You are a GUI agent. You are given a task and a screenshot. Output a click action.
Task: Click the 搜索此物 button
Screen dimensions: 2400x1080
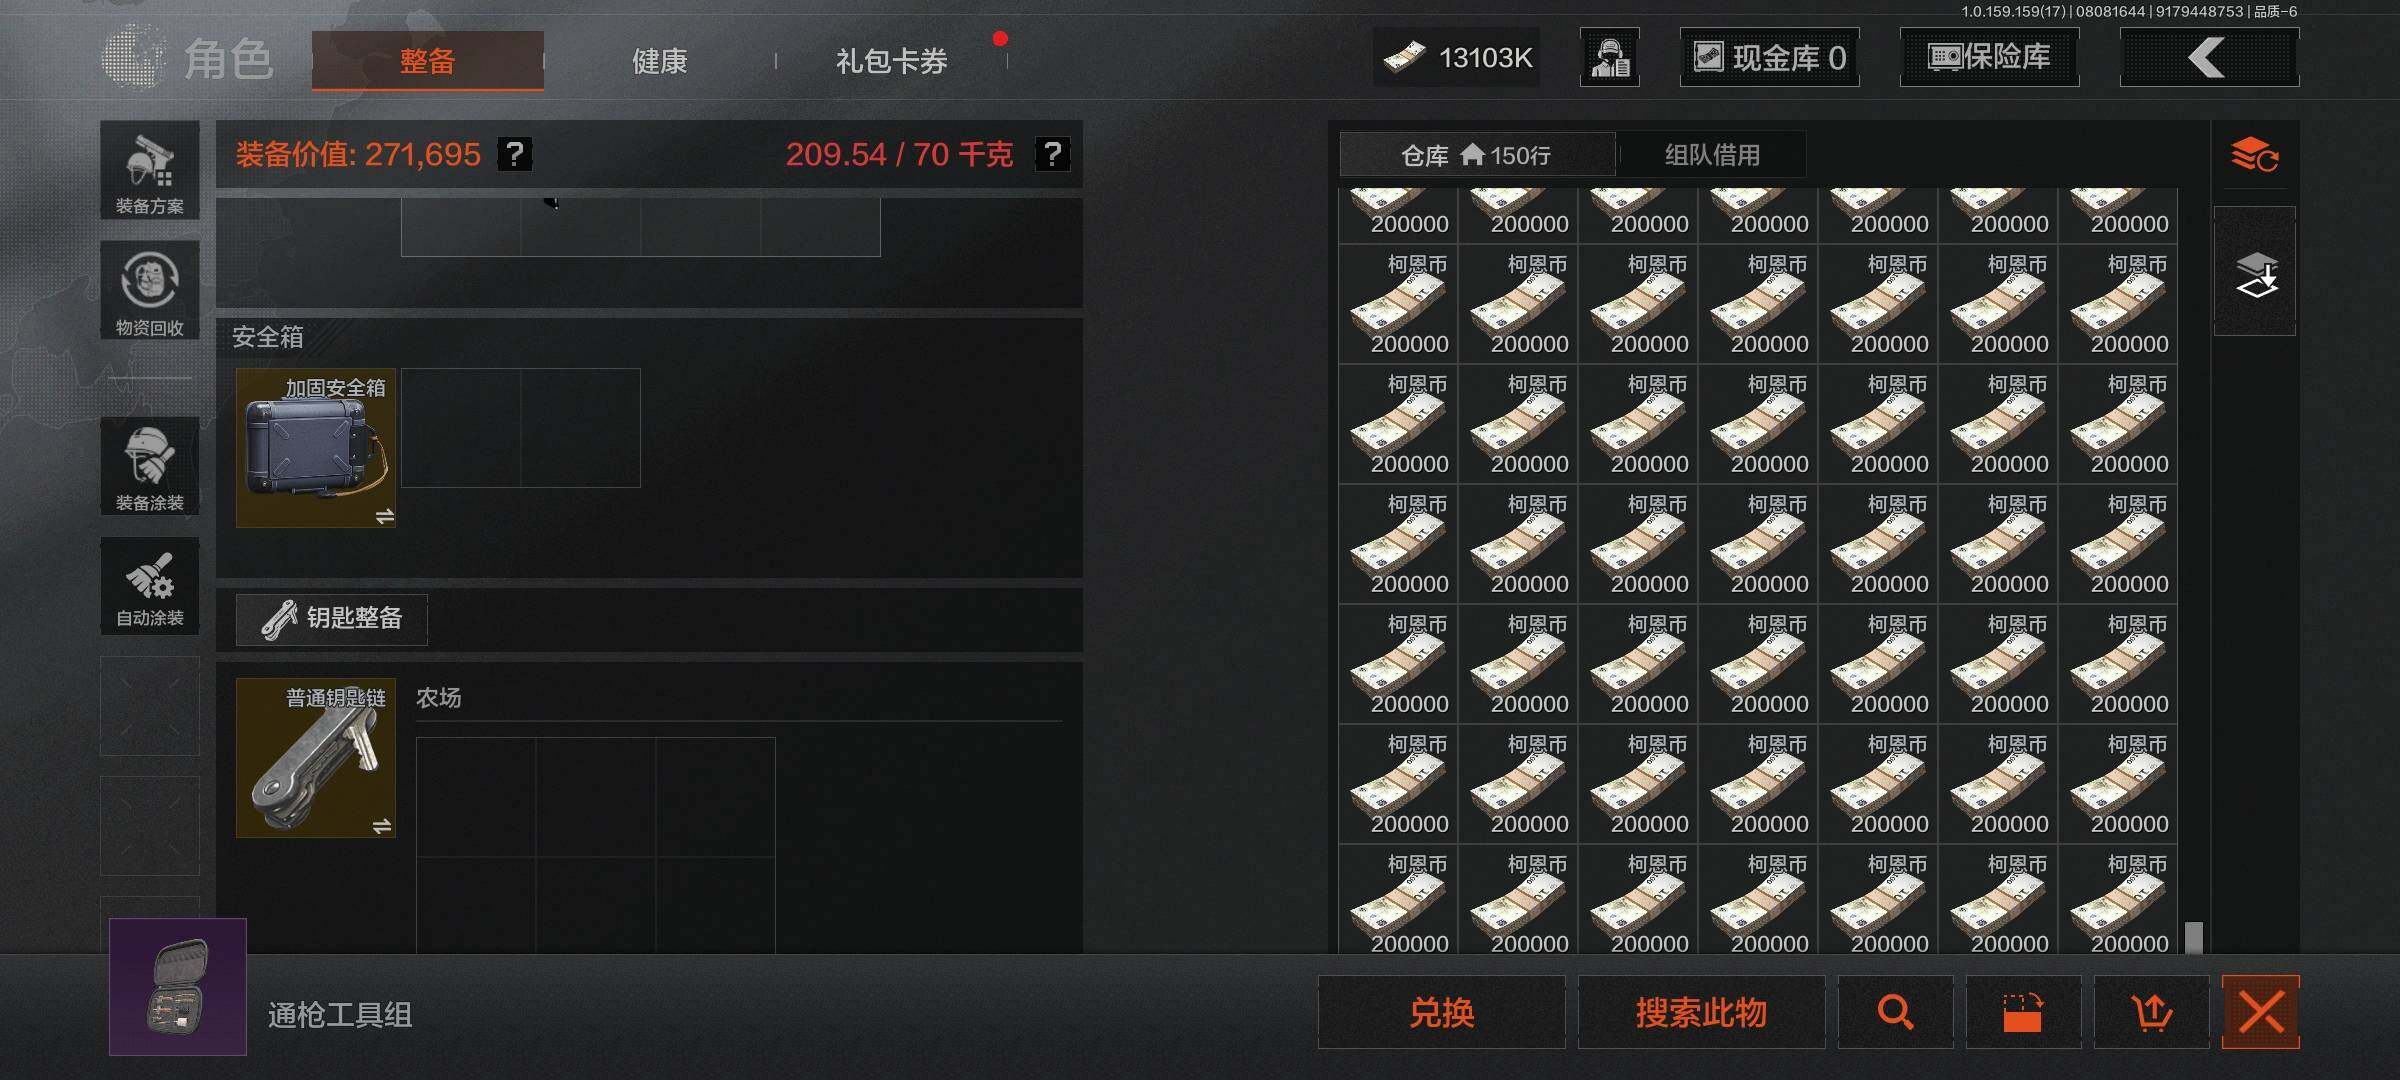point(1701,1012)
